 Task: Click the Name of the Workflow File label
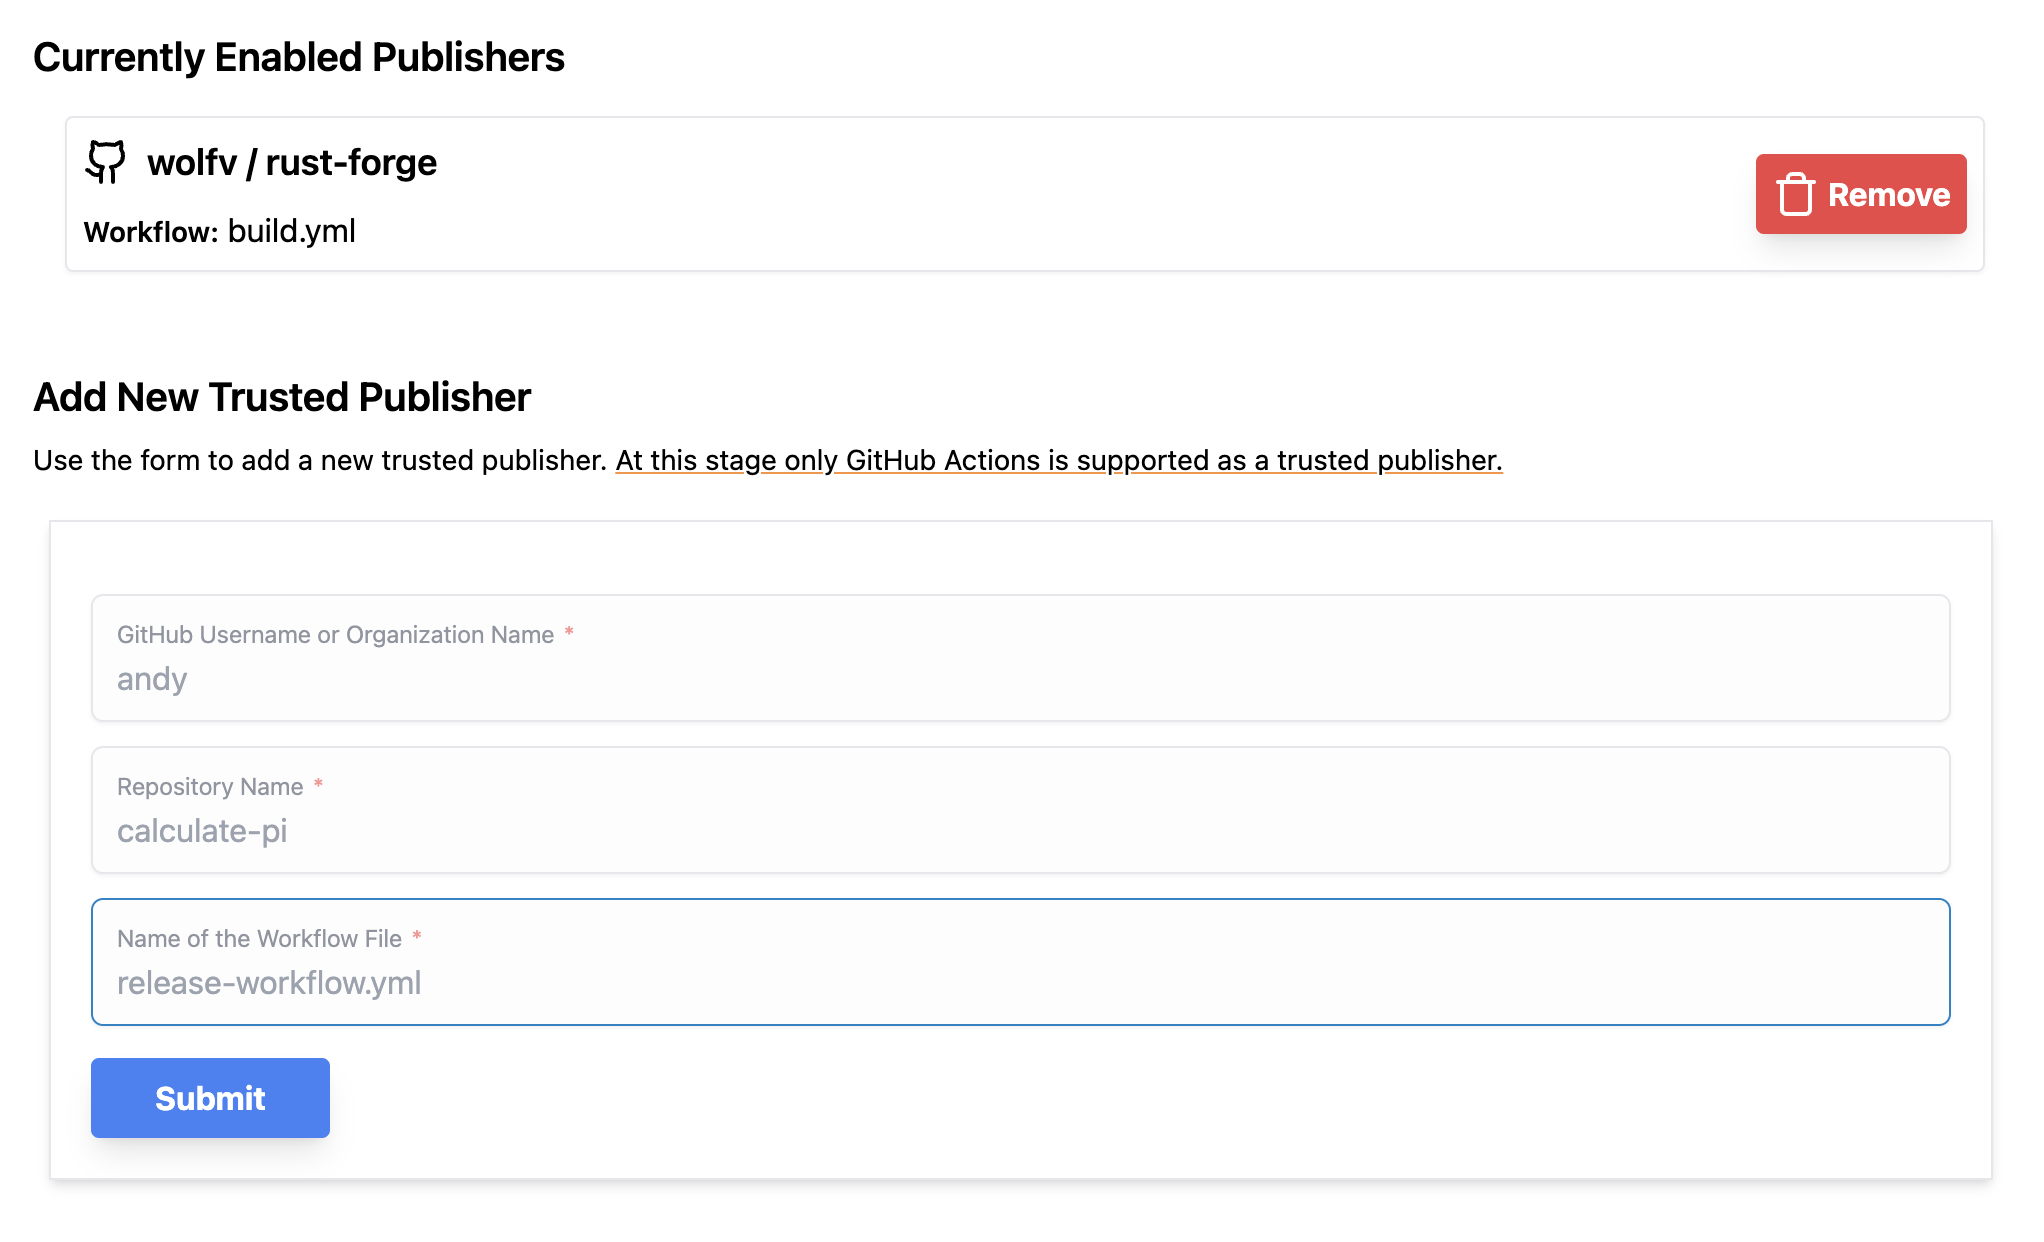click(259, 939)
